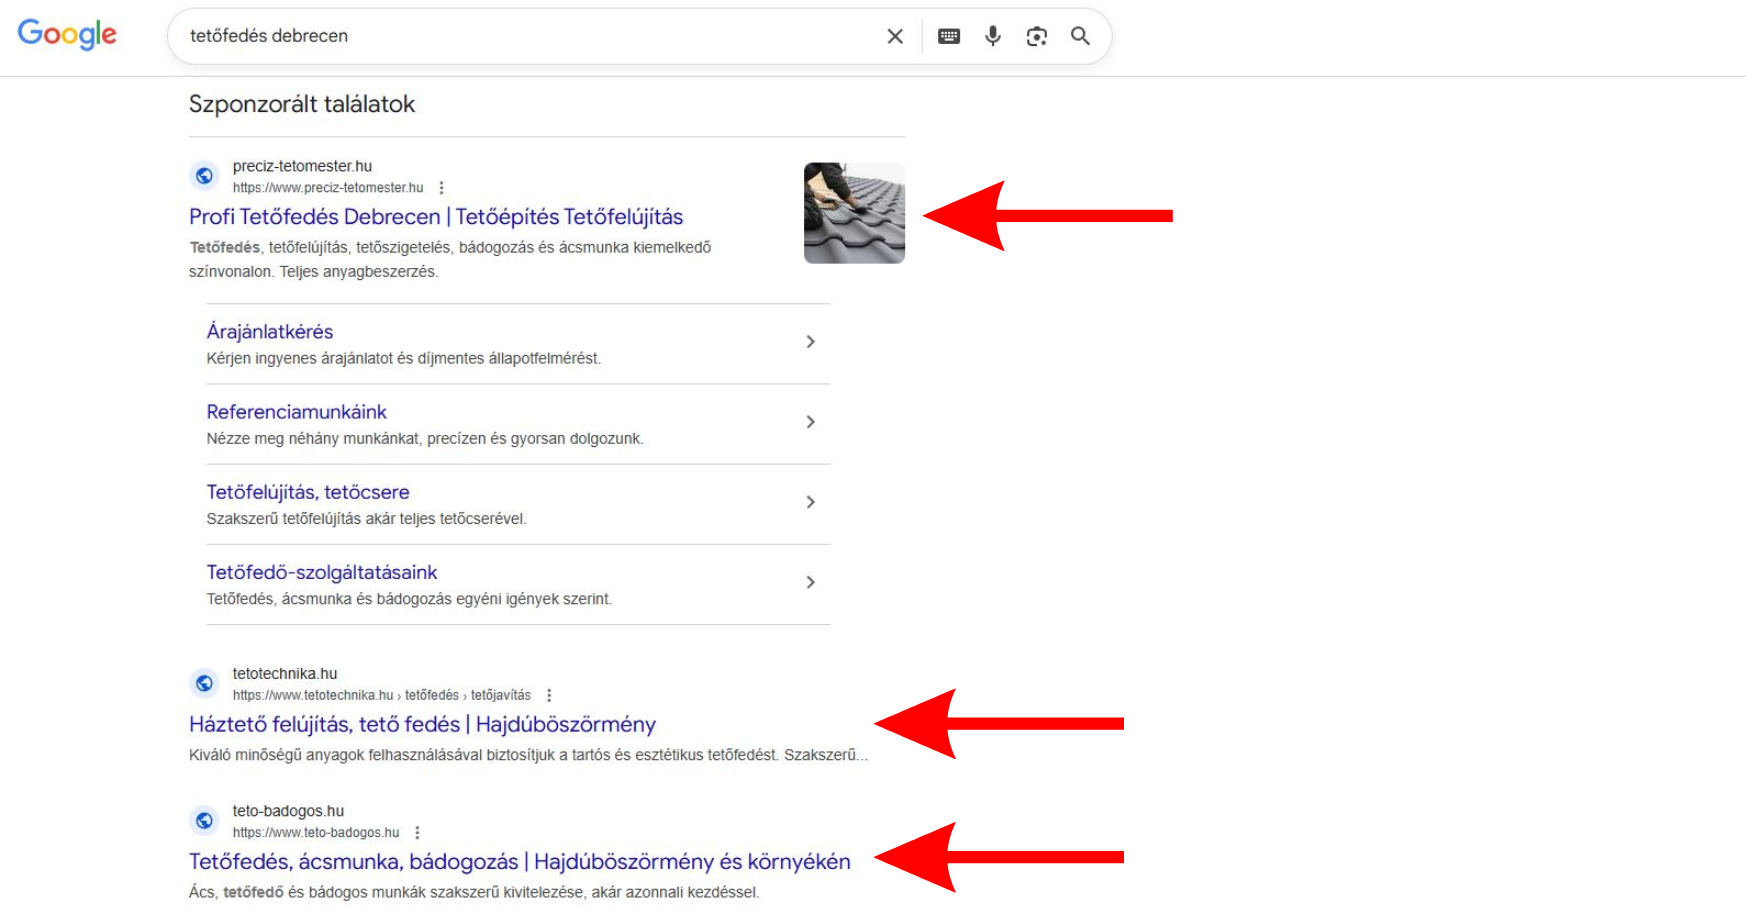
Task: Click the 'Szponzorált találatok' heading
Action: [x=302, y=104]
